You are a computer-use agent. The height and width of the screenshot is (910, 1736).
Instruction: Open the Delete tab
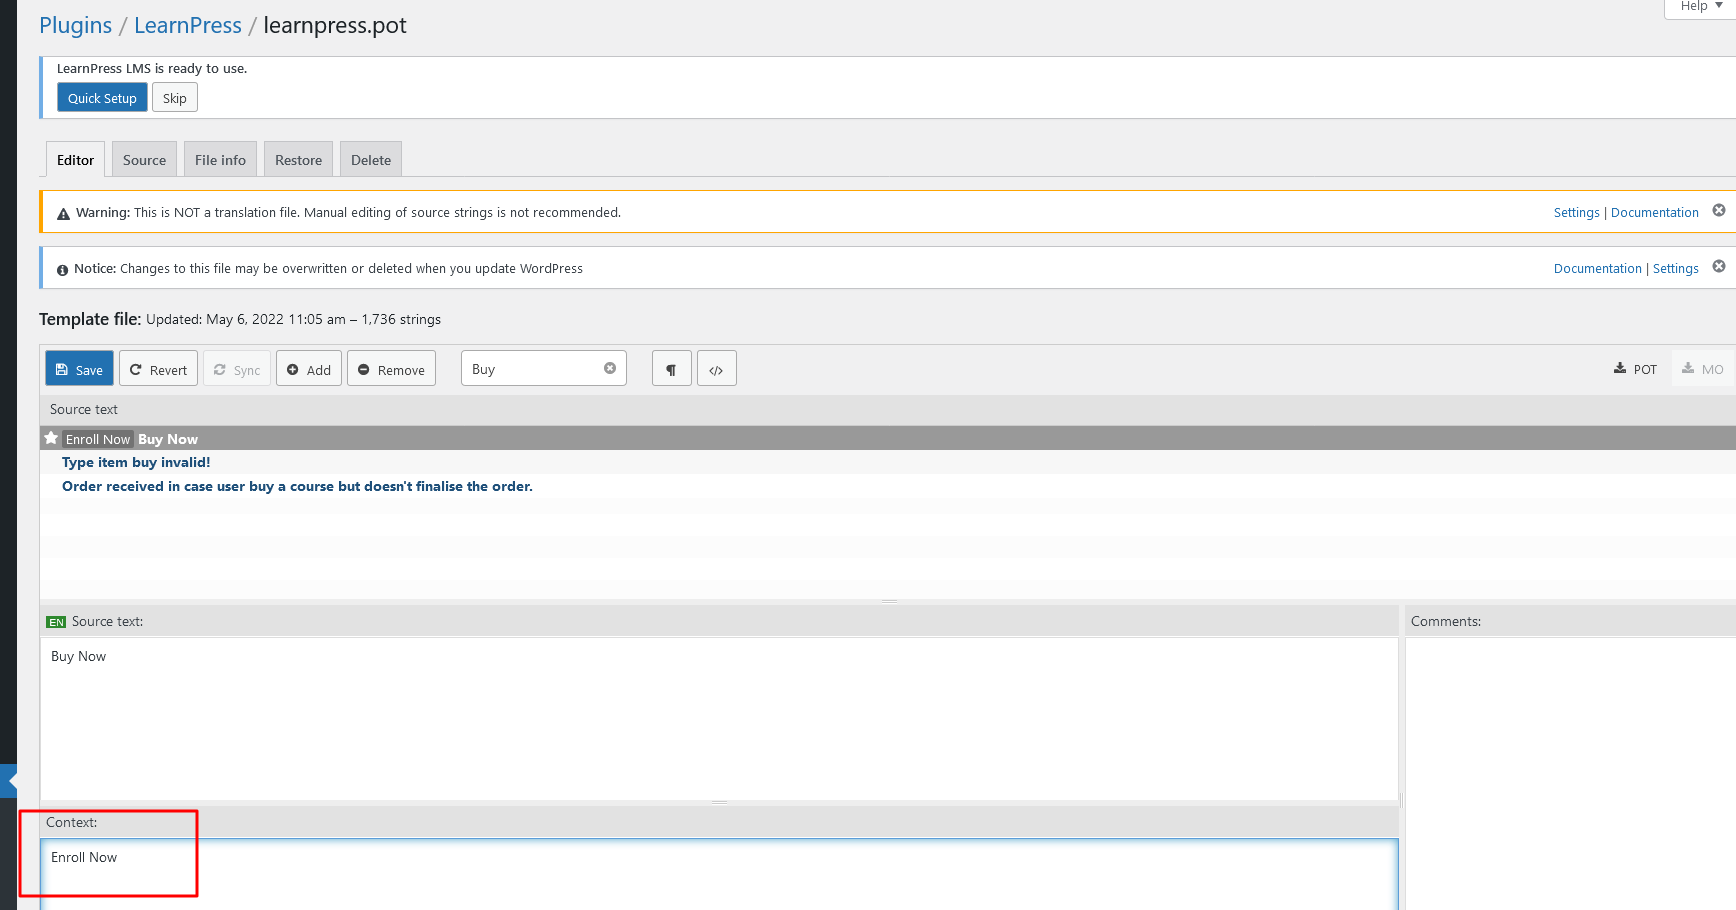pos(370,159)
